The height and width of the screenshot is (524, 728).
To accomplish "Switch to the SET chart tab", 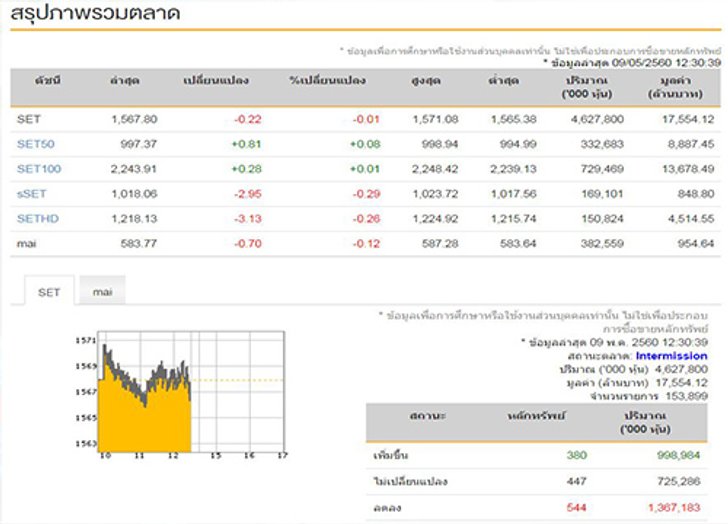I will tap(49, 292).
